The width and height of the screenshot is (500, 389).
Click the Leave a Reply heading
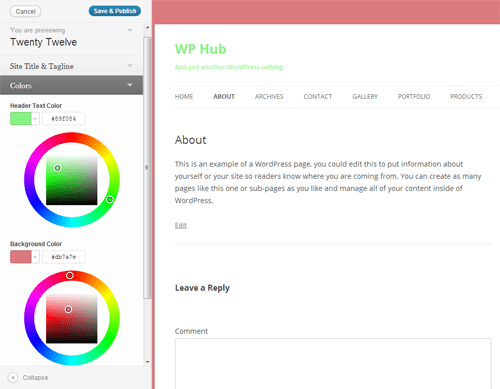[202, 288]
